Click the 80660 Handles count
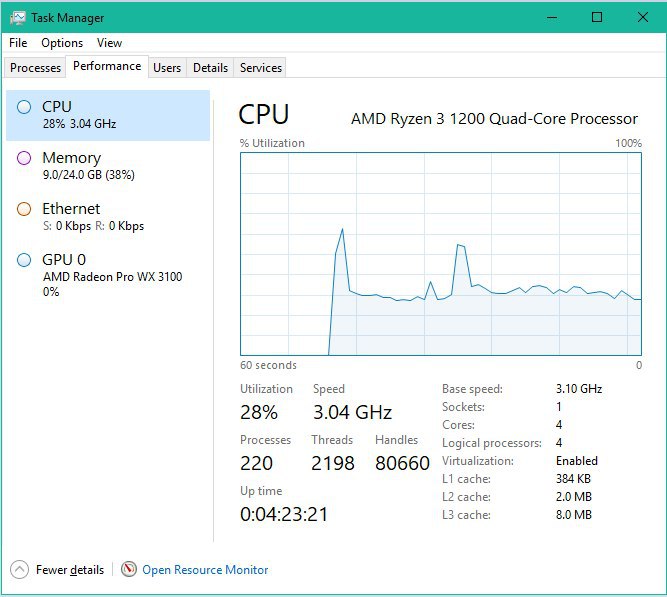This screenshot has height=597, width=667. click(402, 463)
